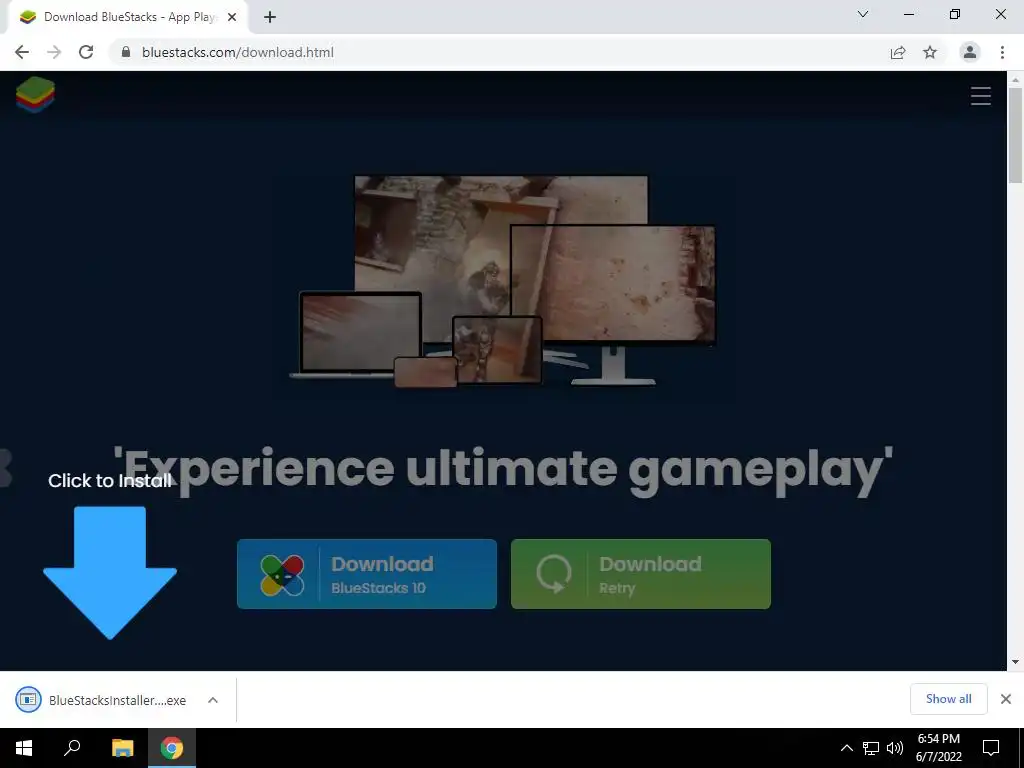Click the BlueStacks 10 app icon
1024x768 pixels.
pos(282,575)
